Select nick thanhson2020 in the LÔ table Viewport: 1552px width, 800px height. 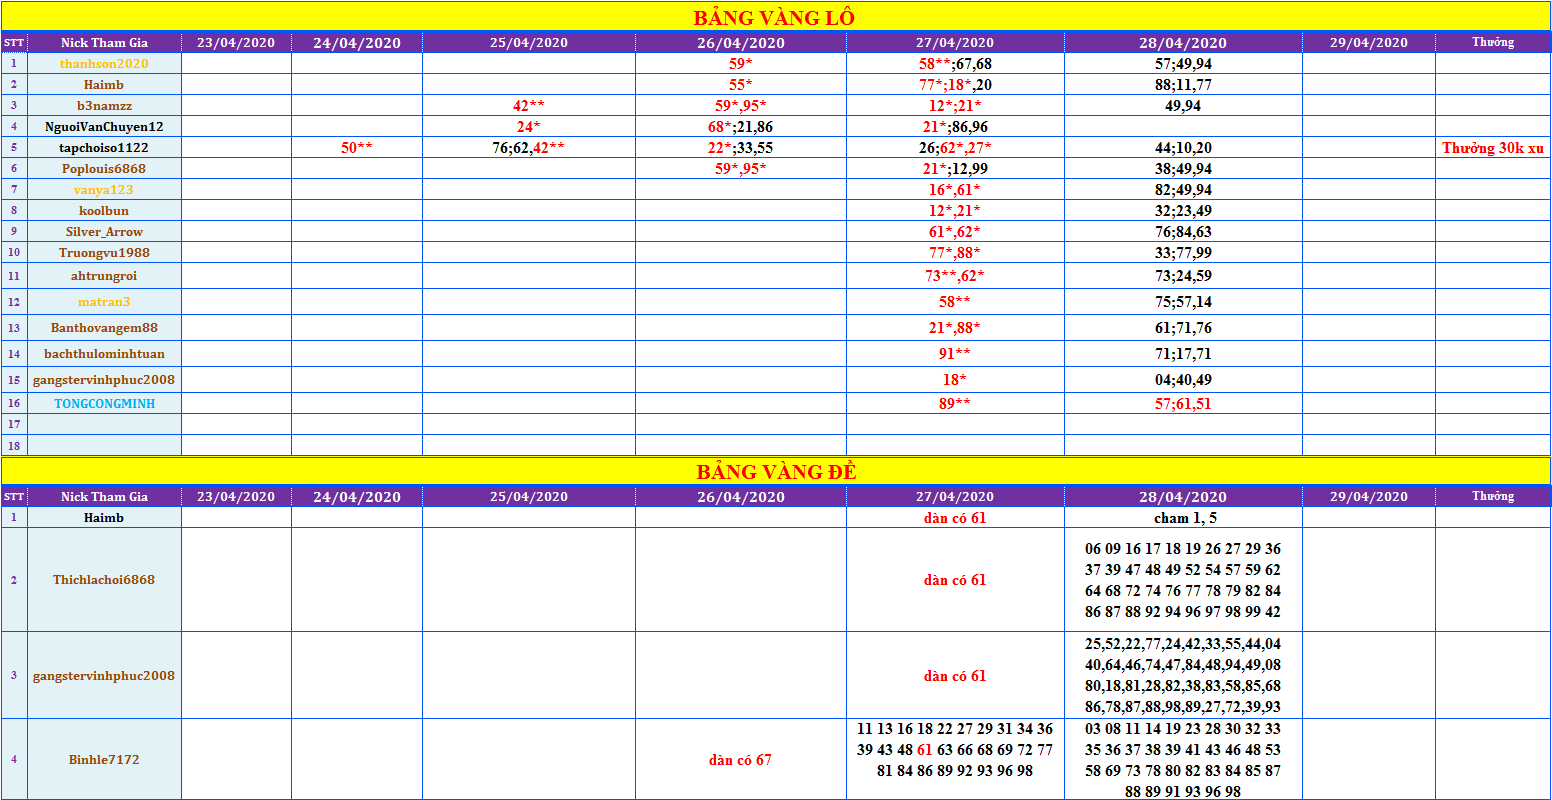[x=104, y=63]
